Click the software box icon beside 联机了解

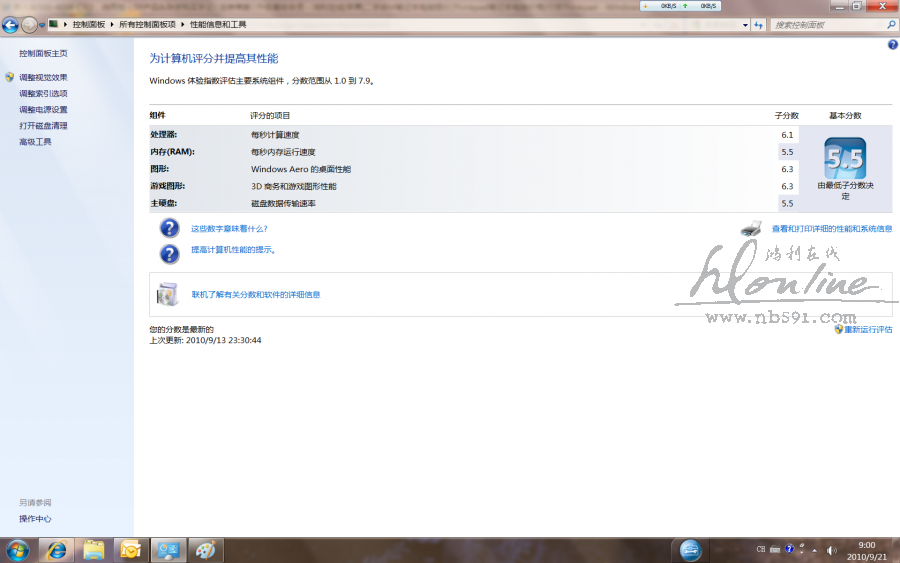(x=168, y=294)
